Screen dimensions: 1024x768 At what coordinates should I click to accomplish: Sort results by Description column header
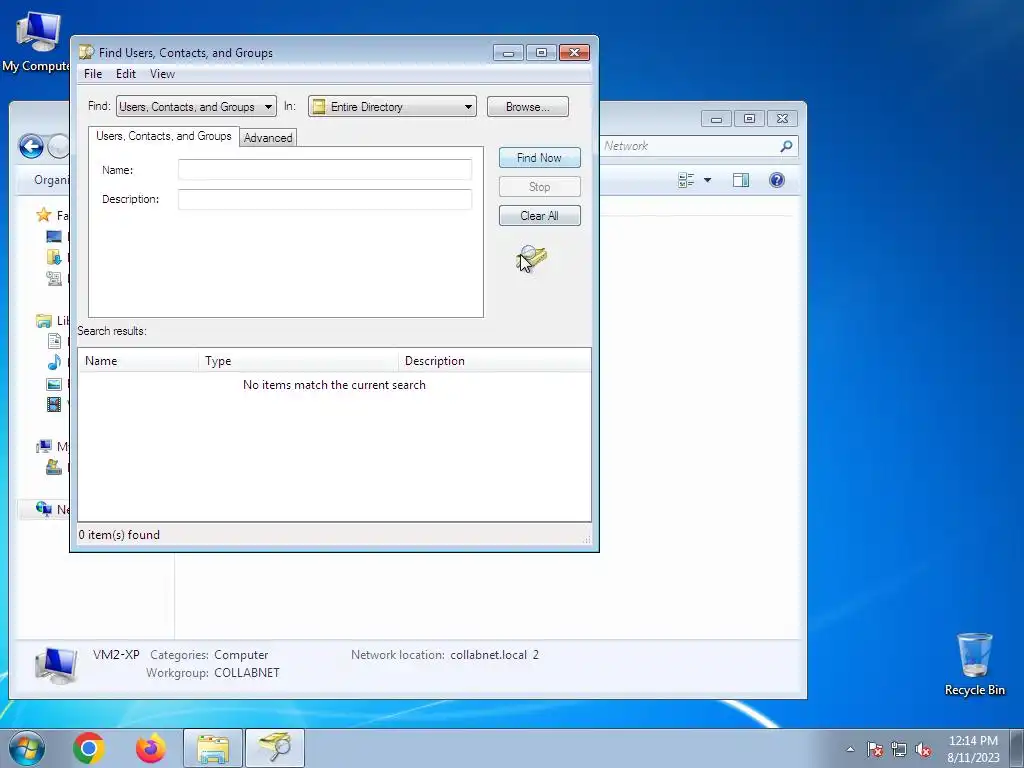[494, 360]
